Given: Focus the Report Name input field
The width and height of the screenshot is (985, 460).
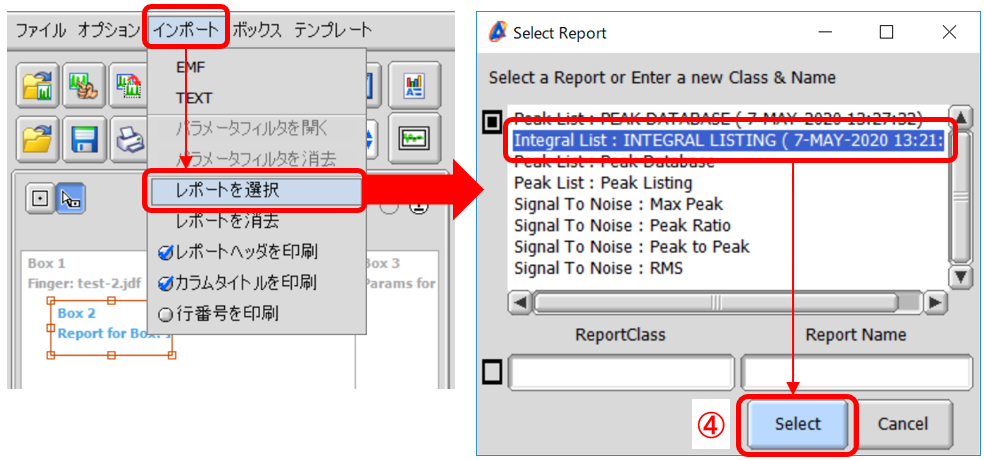Looking at the screenshot, I should click(856, 373).
